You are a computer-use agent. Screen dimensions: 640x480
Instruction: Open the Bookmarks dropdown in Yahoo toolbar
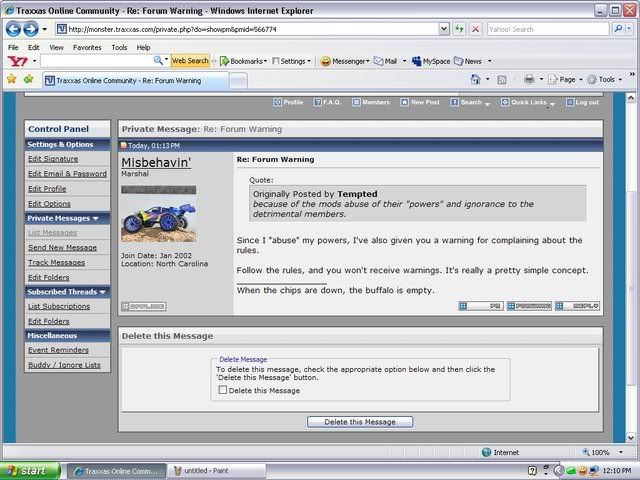coord(243,61)
